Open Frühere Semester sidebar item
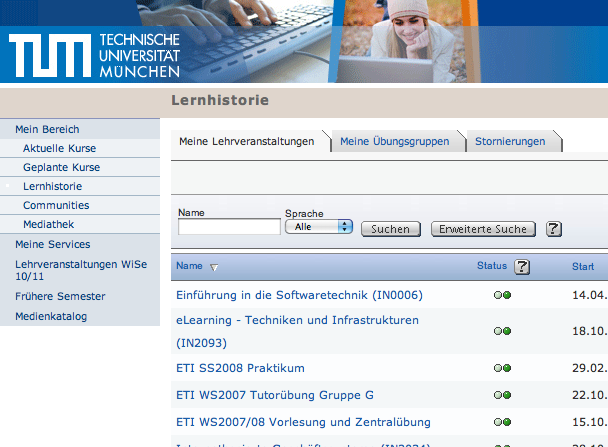This screenshot has width=608, height=447. pyautogui.click(x=60, y=297)
